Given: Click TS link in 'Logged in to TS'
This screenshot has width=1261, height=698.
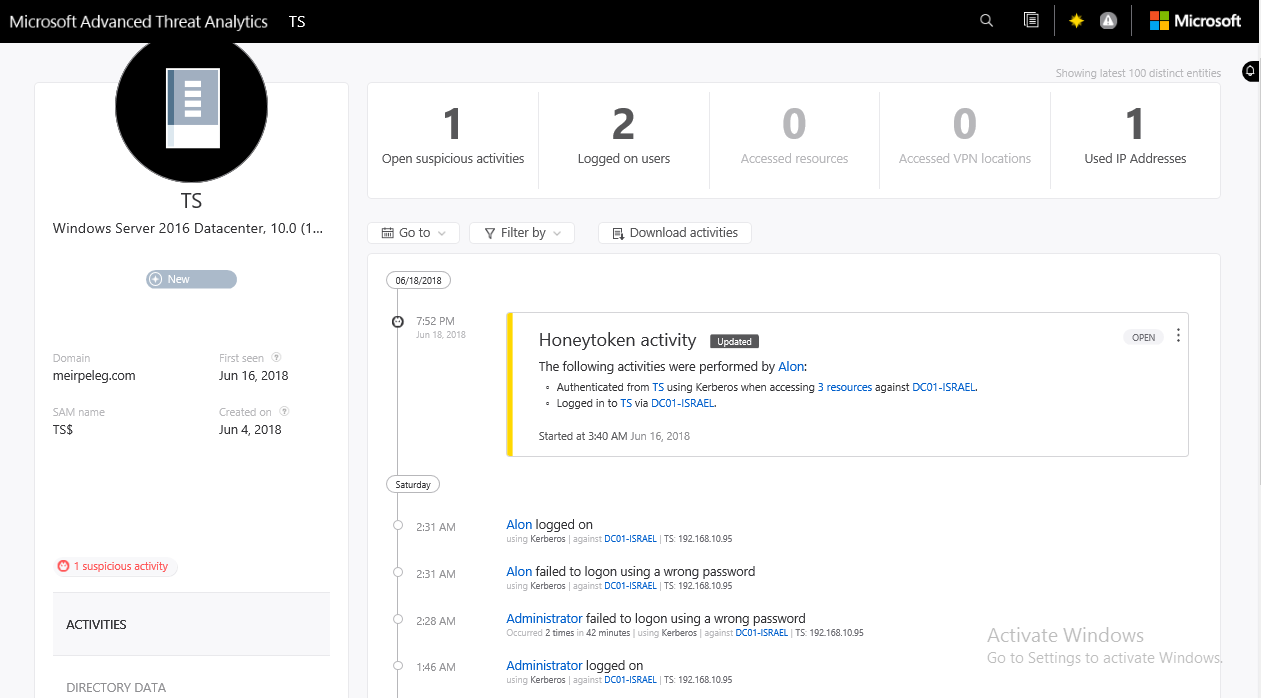Looking at the screenshot, I should click(626, 403).
